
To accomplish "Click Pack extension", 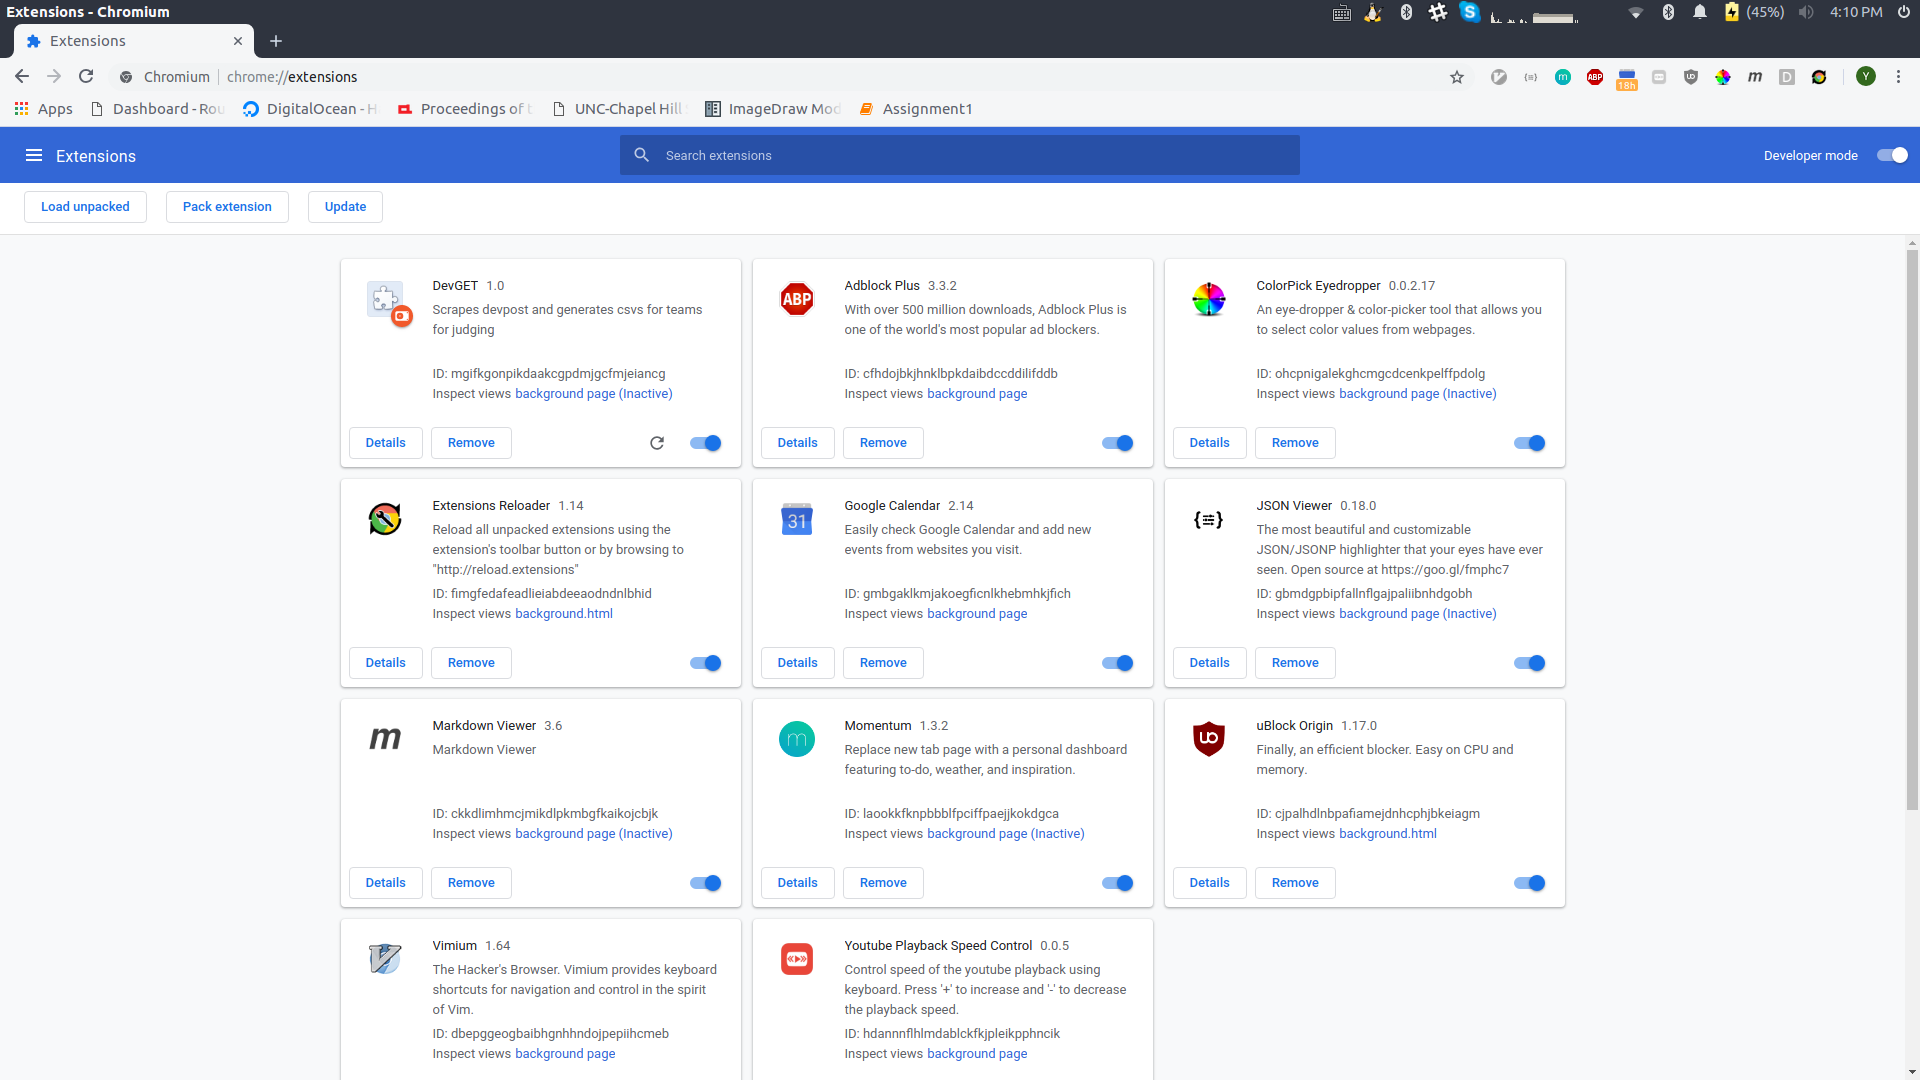I will (227, 207).
